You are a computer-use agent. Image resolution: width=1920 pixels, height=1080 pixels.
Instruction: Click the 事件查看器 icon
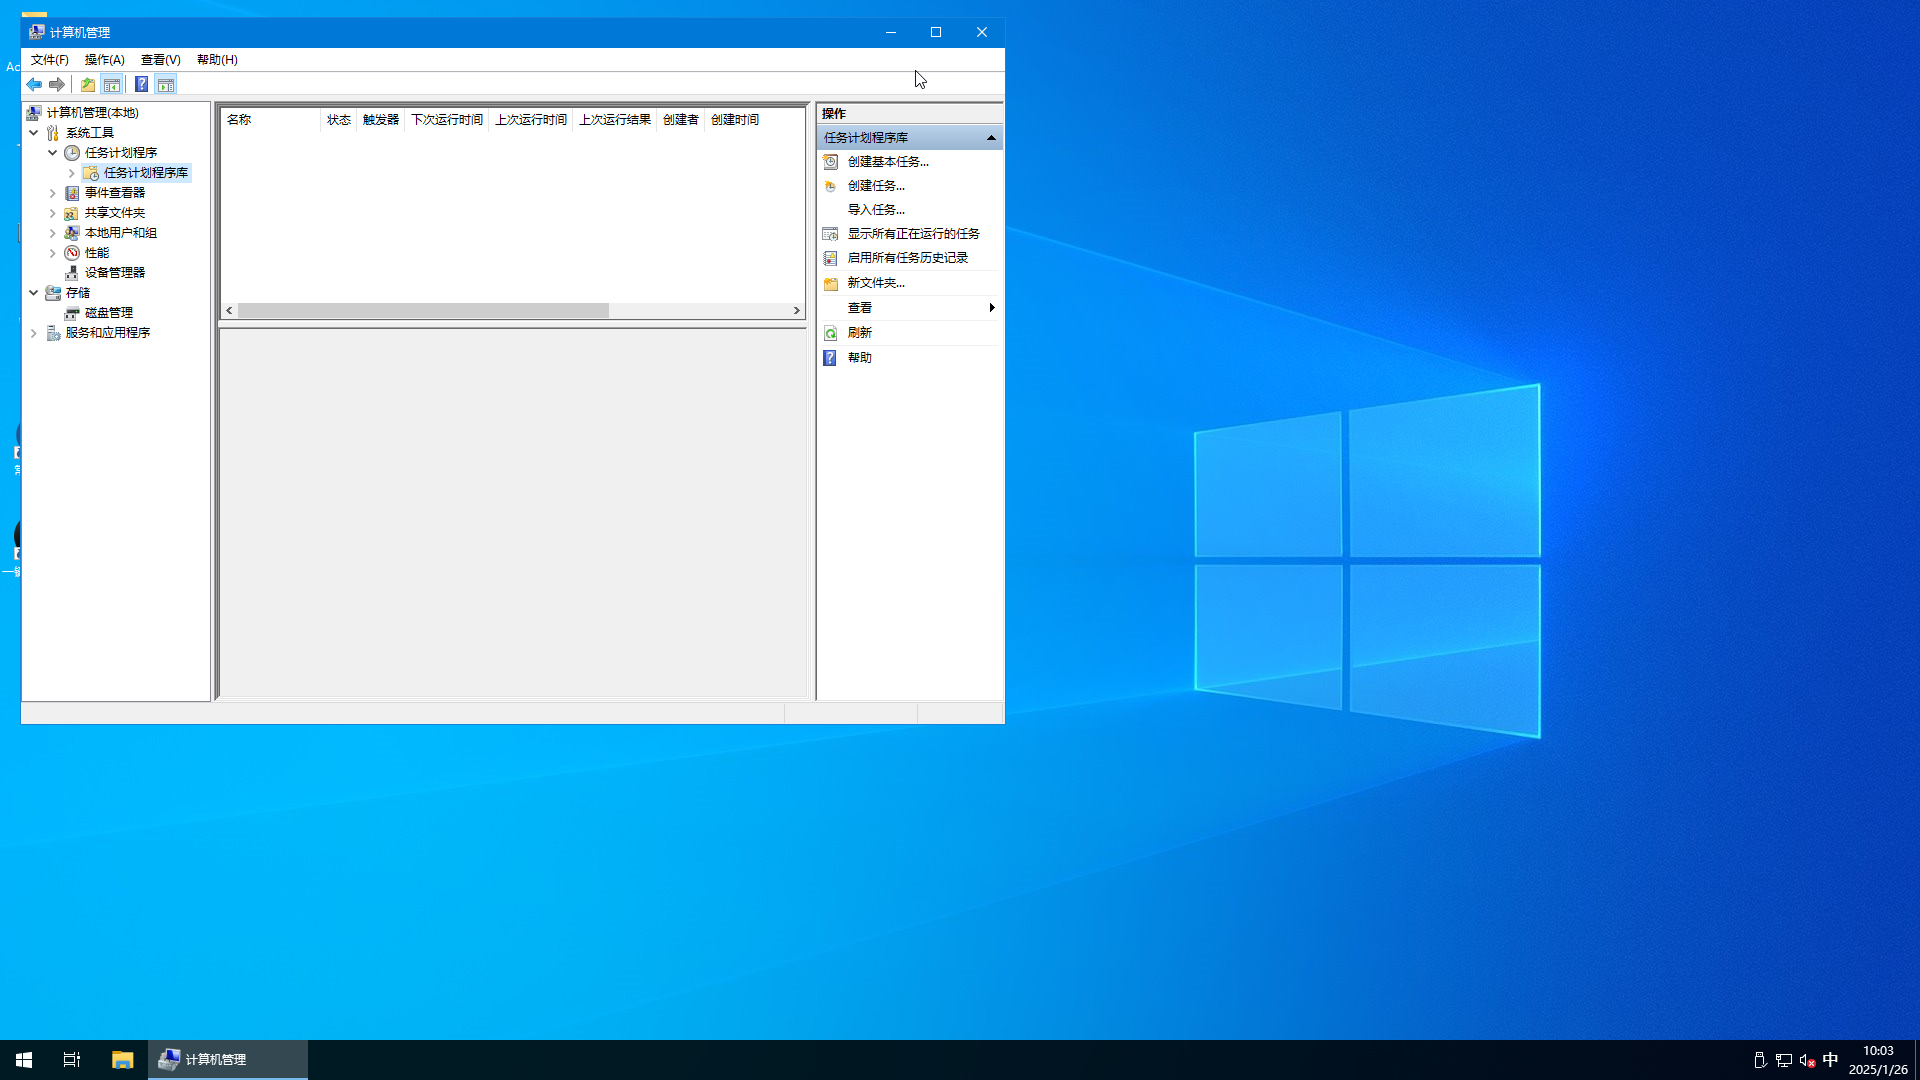pyautogui.click(x=72, y=193)
